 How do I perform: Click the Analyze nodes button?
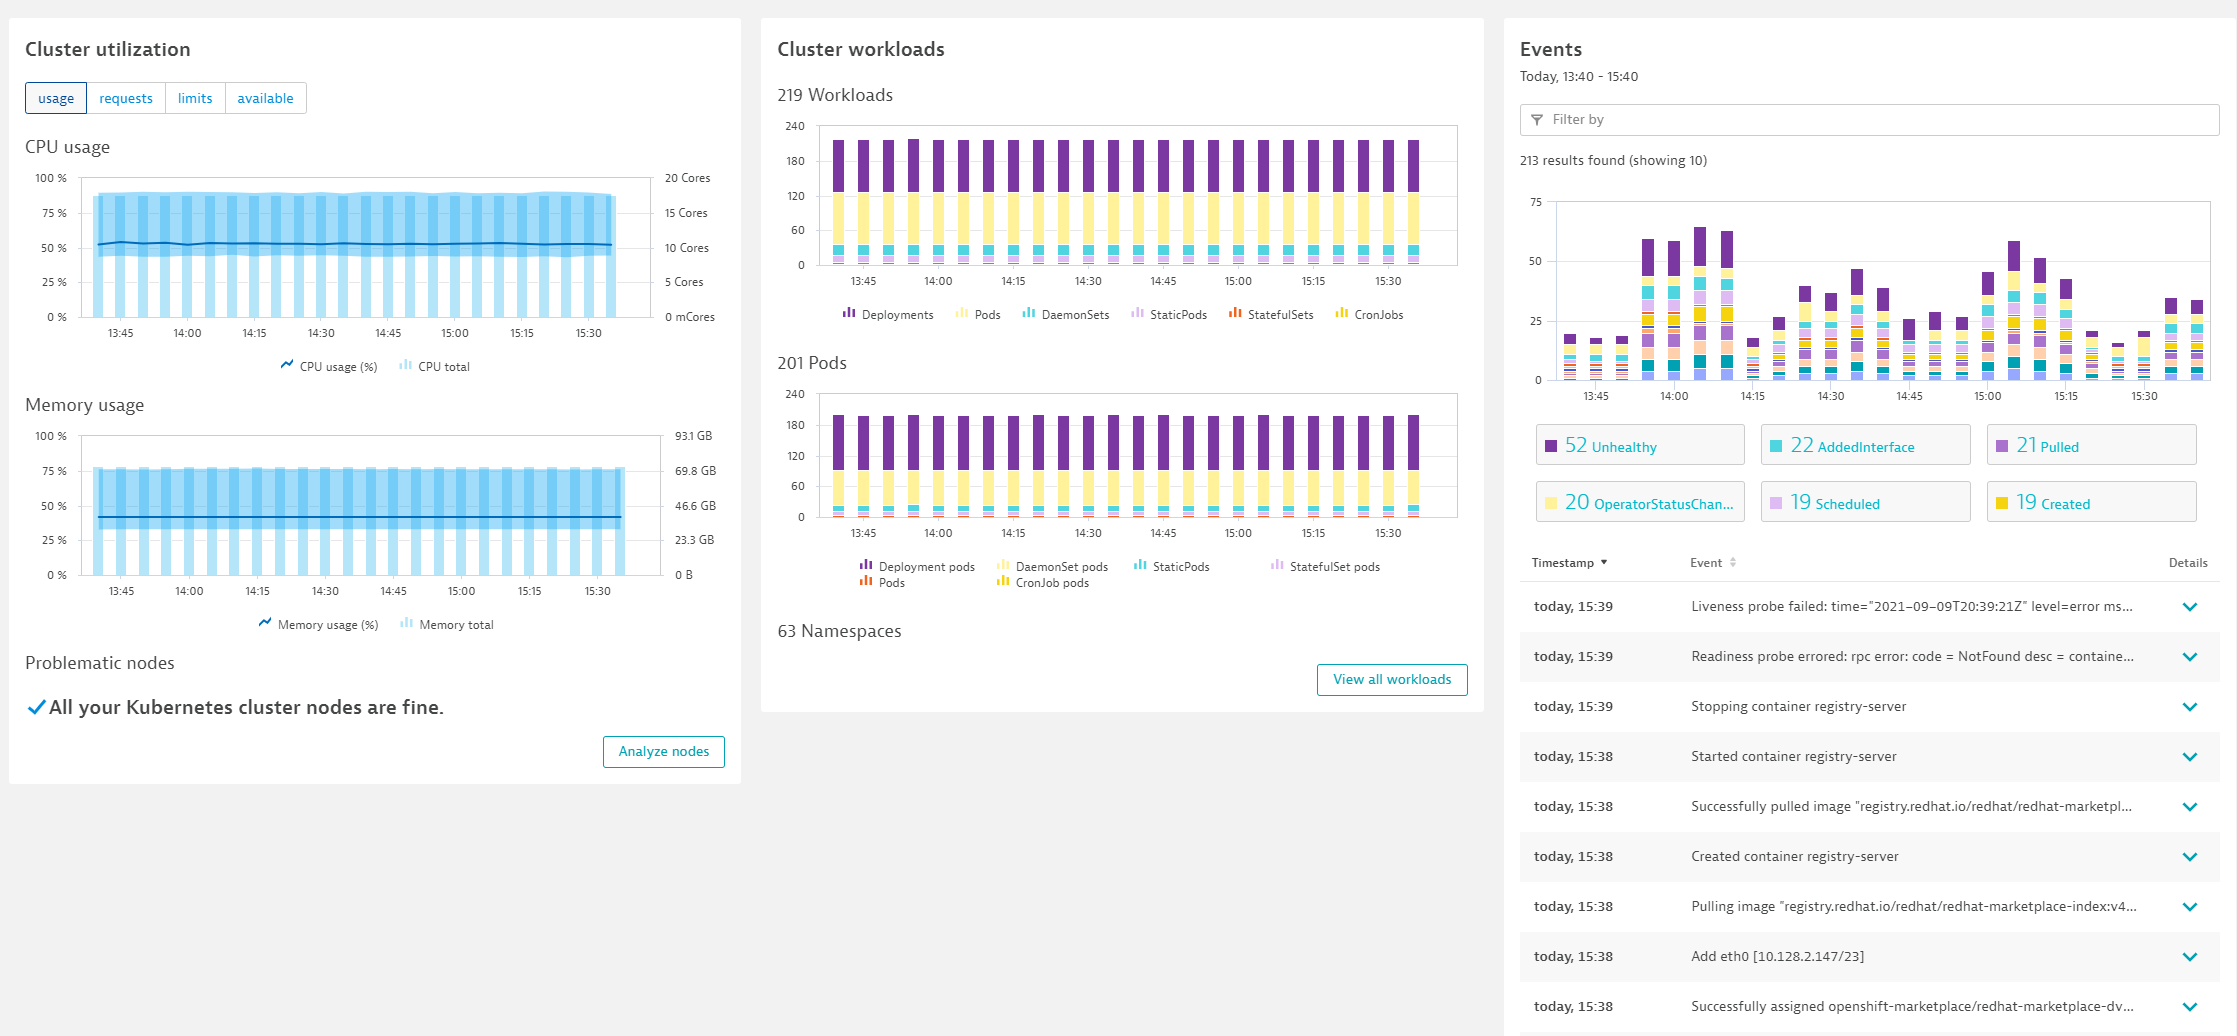tap(663, 751)
